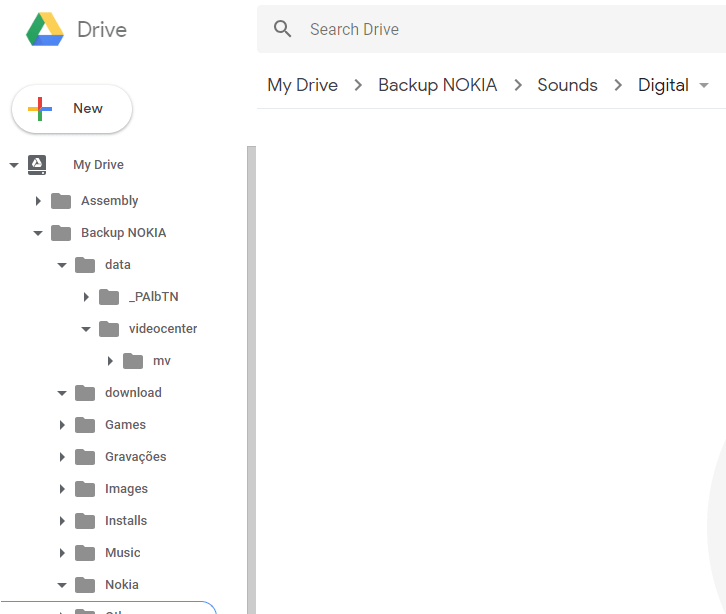Viewport: 726px width, 614px height.
Task: Select download label in folder tree
Action: [x=133, y=393]
